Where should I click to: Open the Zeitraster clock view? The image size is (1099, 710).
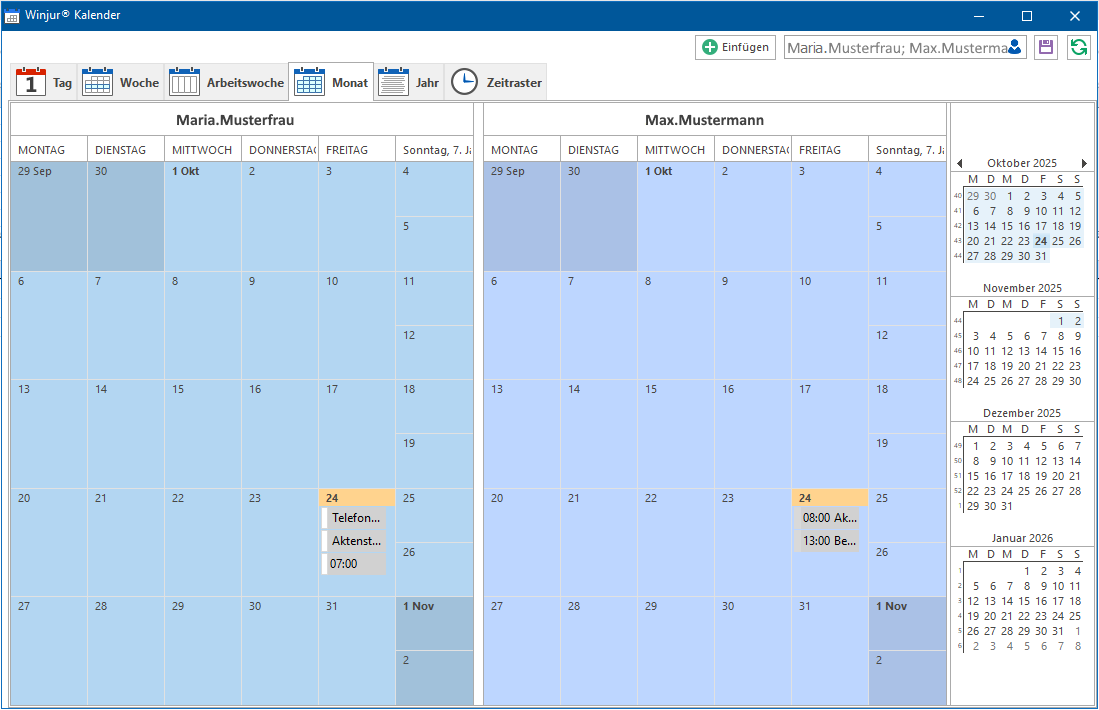coord(496,83)
